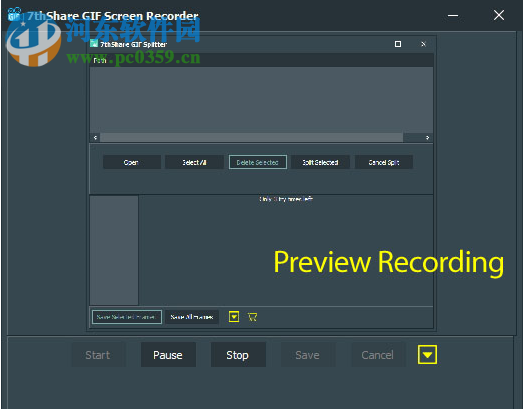Click the Start recording button

coord(98,355)
